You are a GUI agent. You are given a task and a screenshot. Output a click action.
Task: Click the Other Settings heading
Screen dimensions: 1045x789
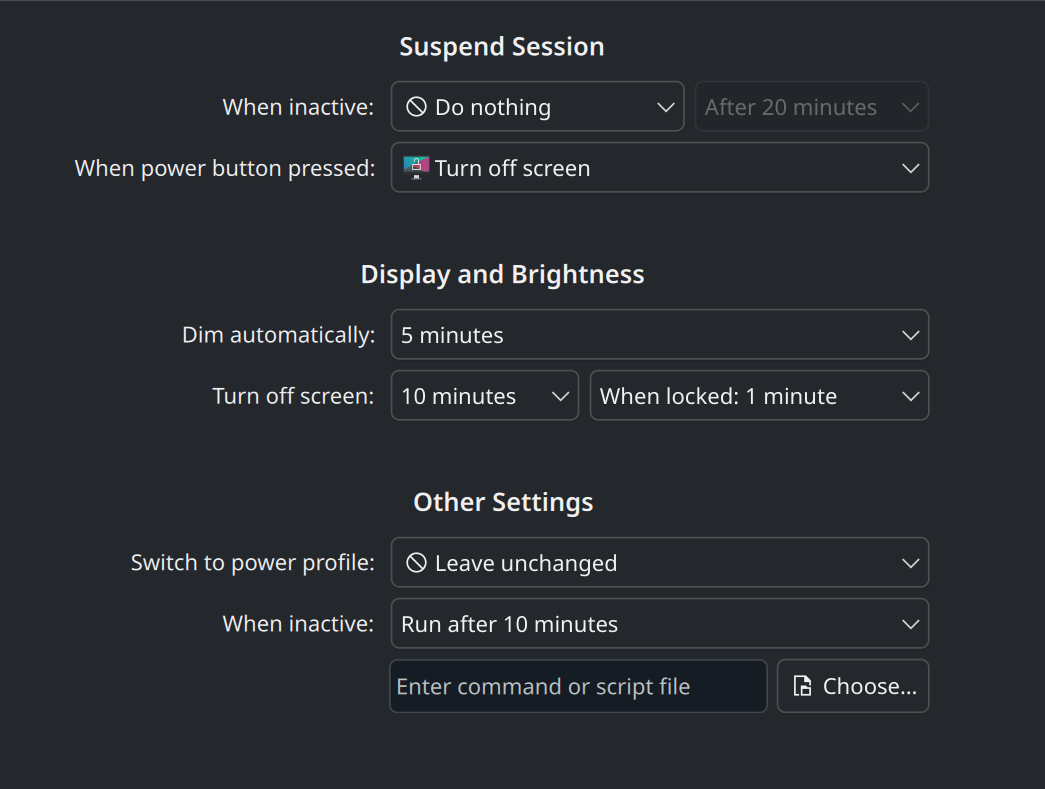503,502
